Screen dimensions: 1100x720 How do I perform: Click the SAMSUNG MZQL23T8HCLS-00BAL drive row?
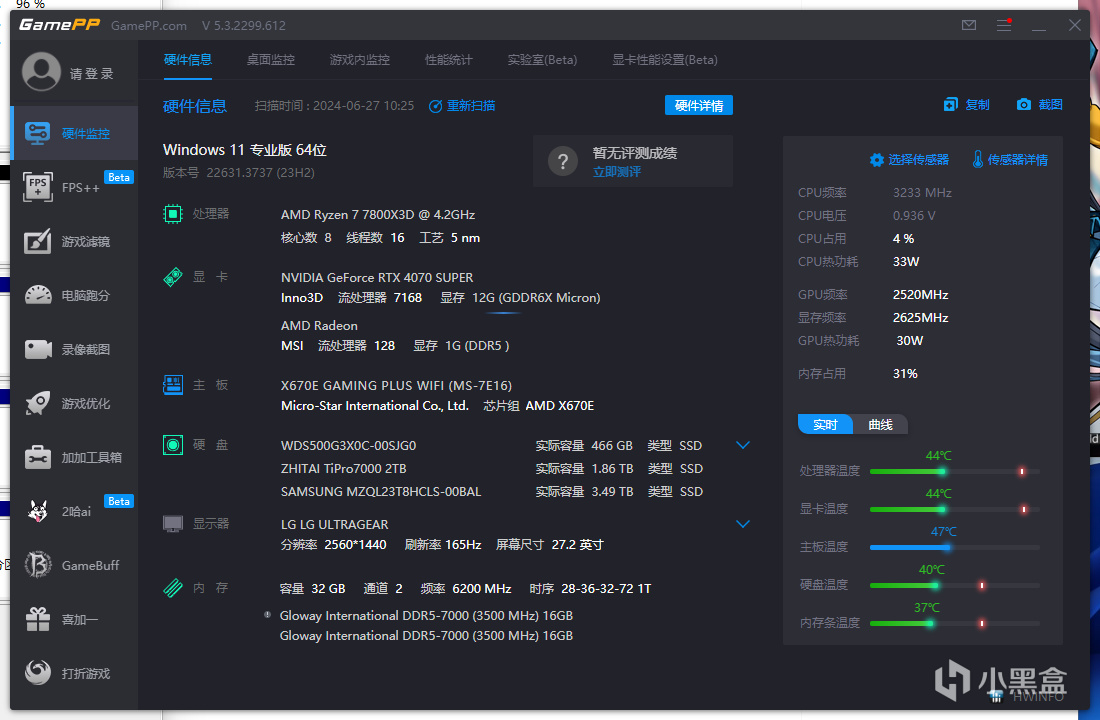point(492,492)
